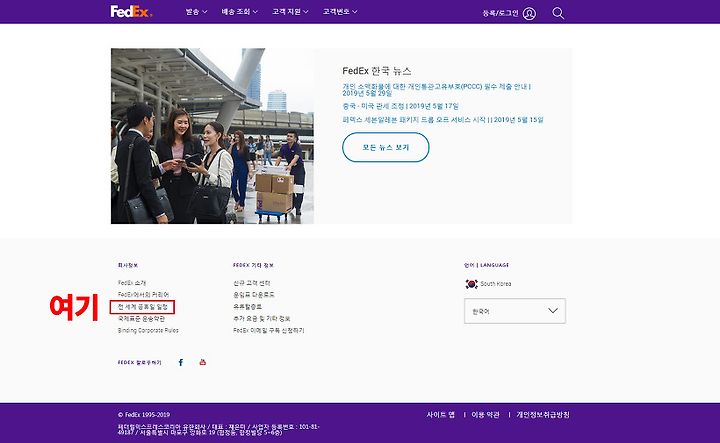
Task: Open the 추가 요금 및 기타 정보 link
Action: point(262,319)
